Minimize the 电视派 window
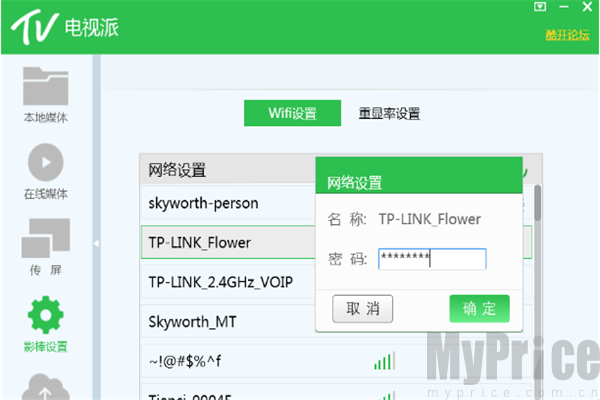The image size is (600, 400). coord(564,7)
